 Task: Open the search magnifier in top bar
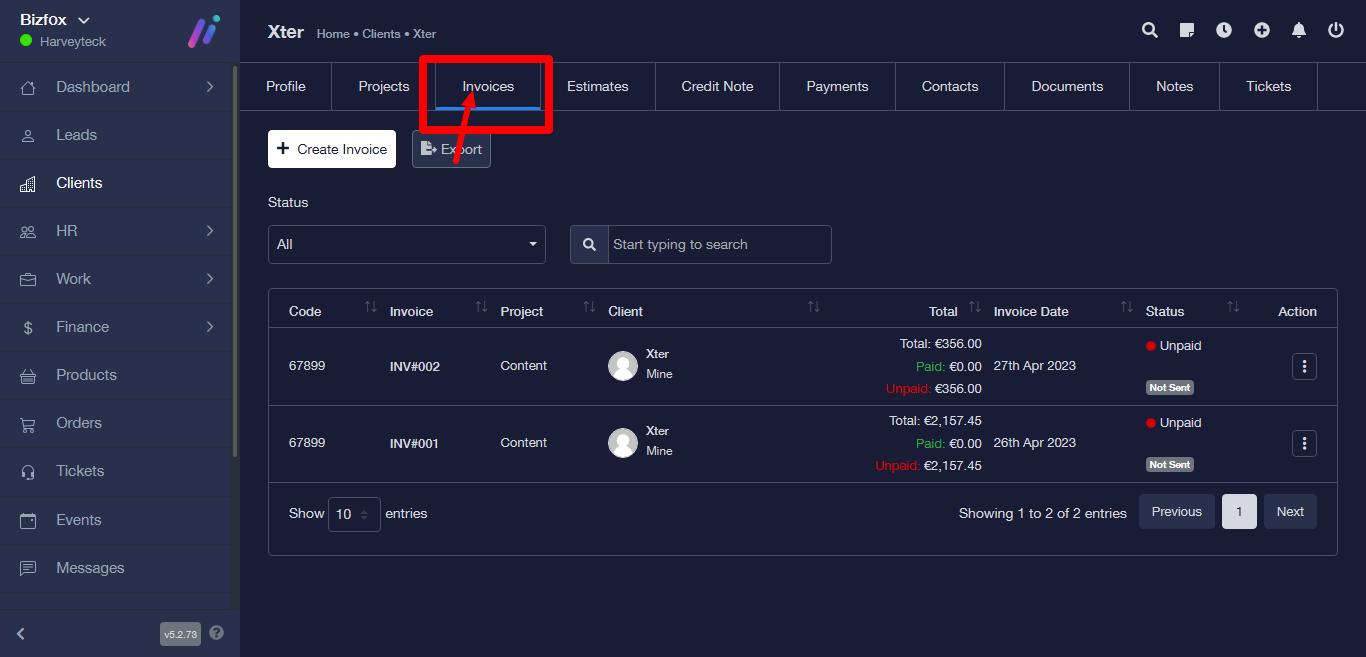coord(1150,30)
